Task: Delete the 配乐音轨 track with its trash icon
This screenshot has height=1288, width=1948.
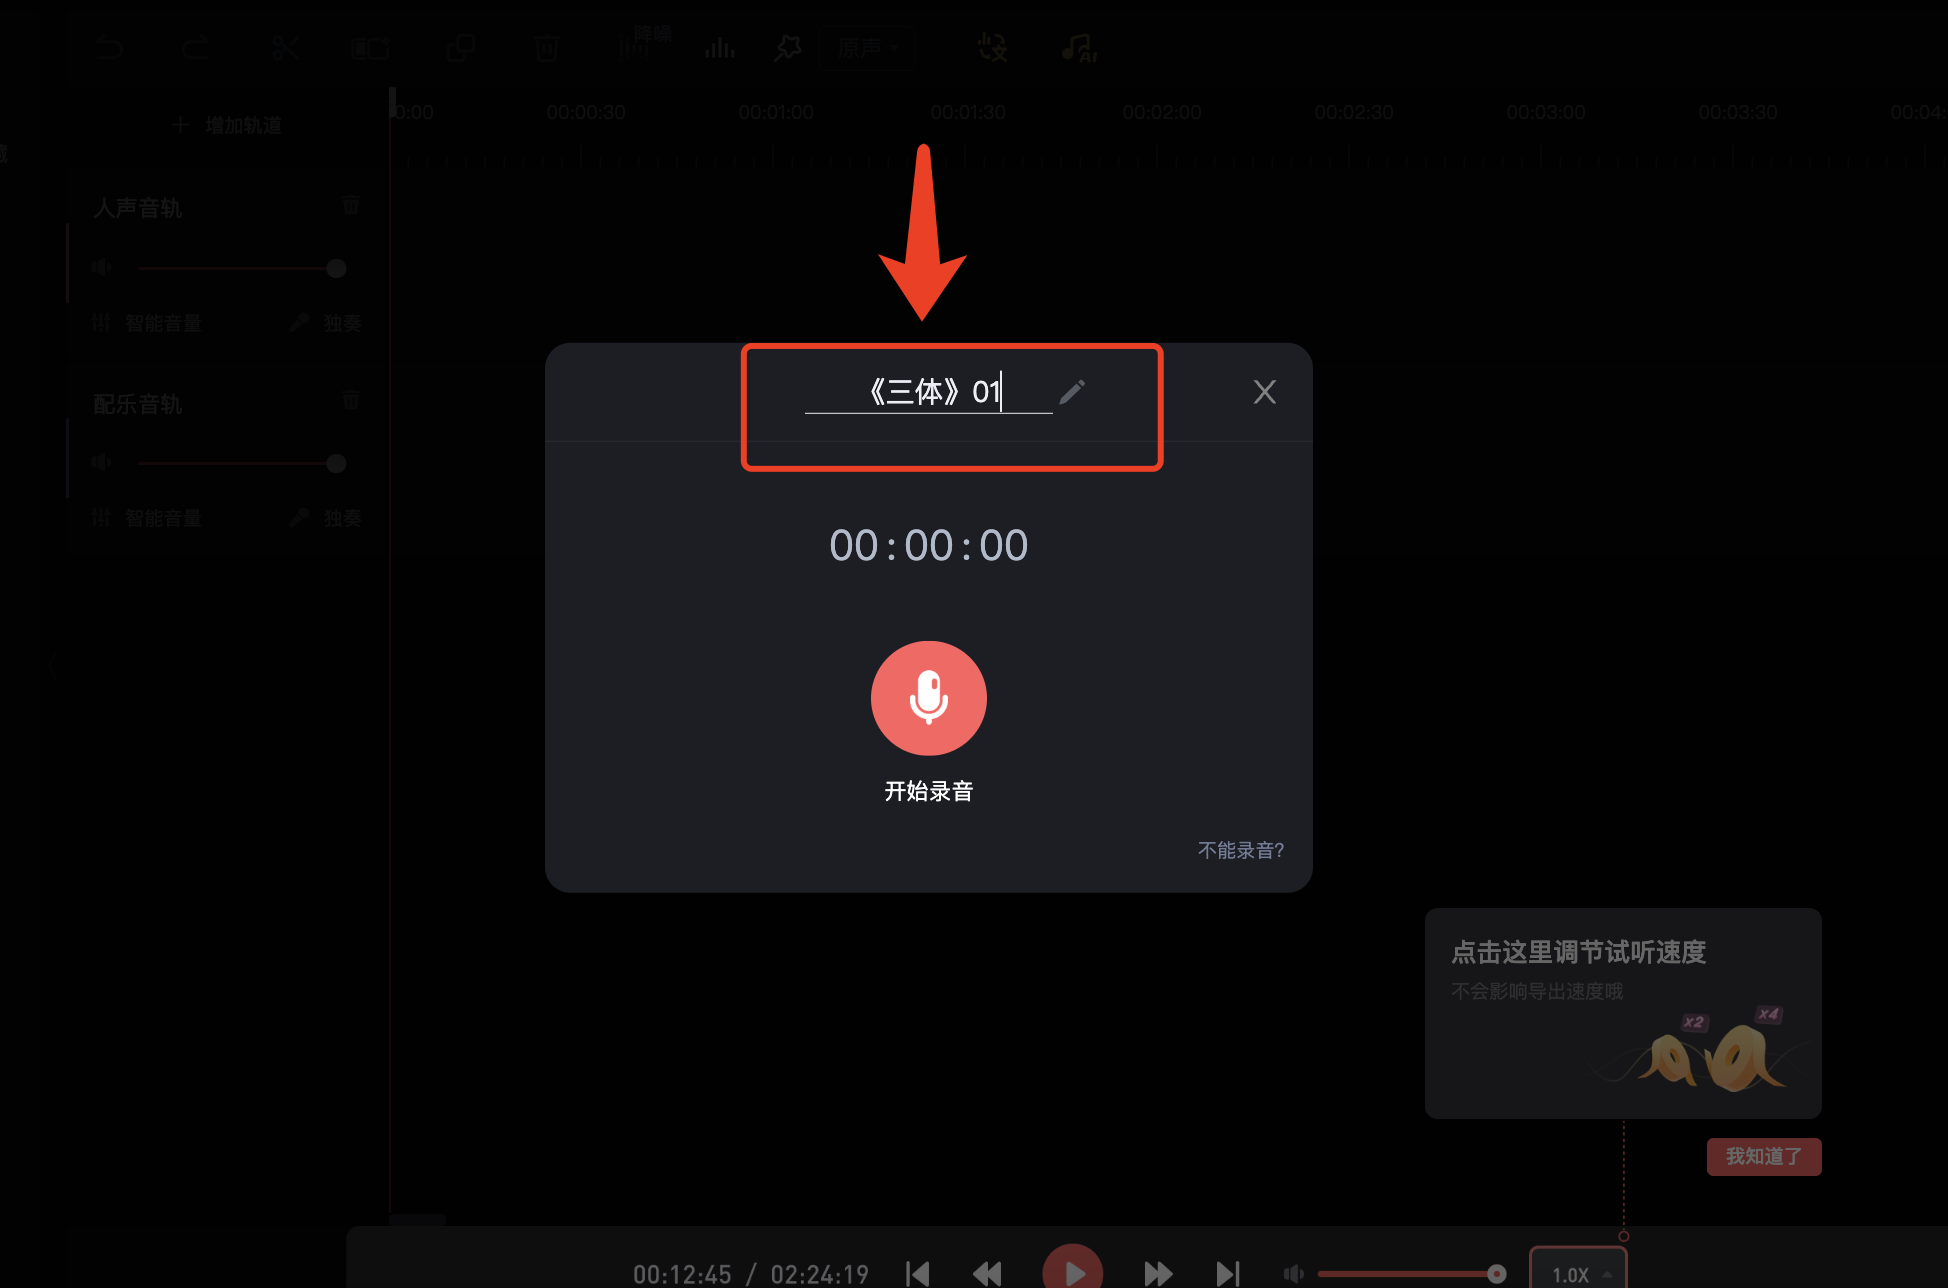Action: click(x=351, y=400)
